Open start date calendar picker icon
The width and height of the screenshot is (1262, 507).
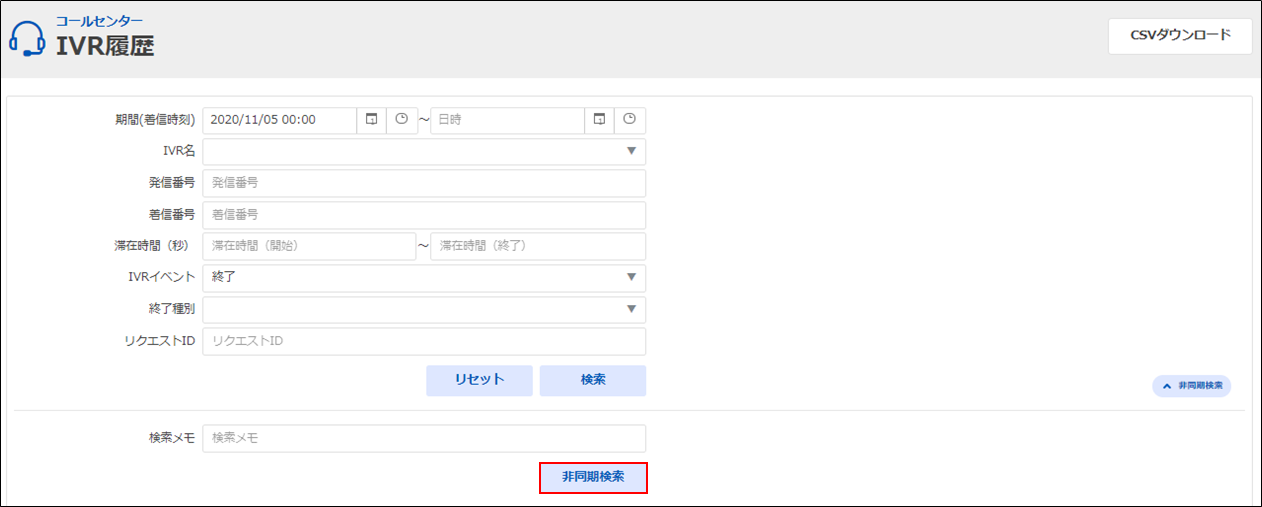(372, 120)
